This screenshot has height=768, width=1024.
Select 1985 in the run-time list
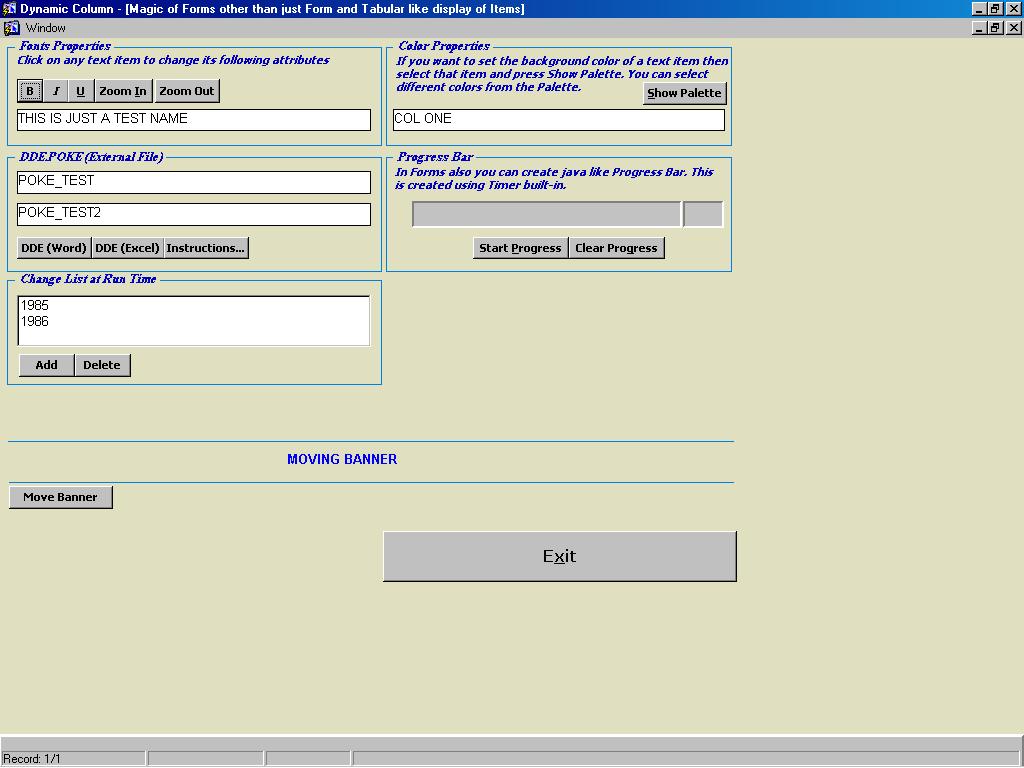pyautogui.click(x=35, y=305)
